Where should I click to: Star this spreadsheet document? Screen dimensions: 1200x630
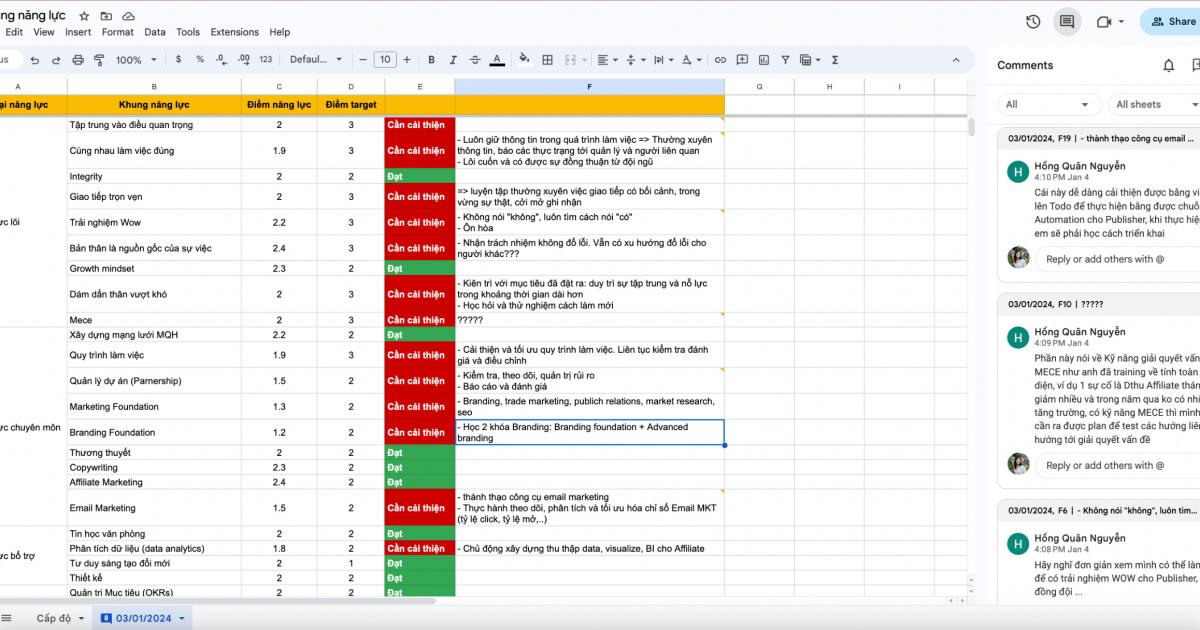(84, 16)
